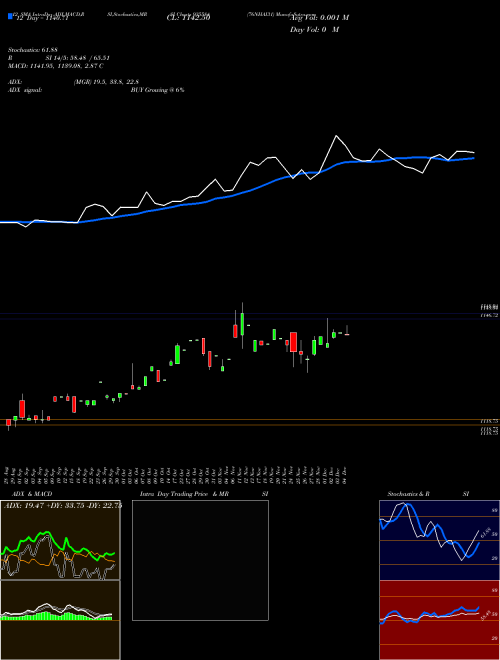Click the red RSI chart panel
Screen dimensions: 500x660
439,620
